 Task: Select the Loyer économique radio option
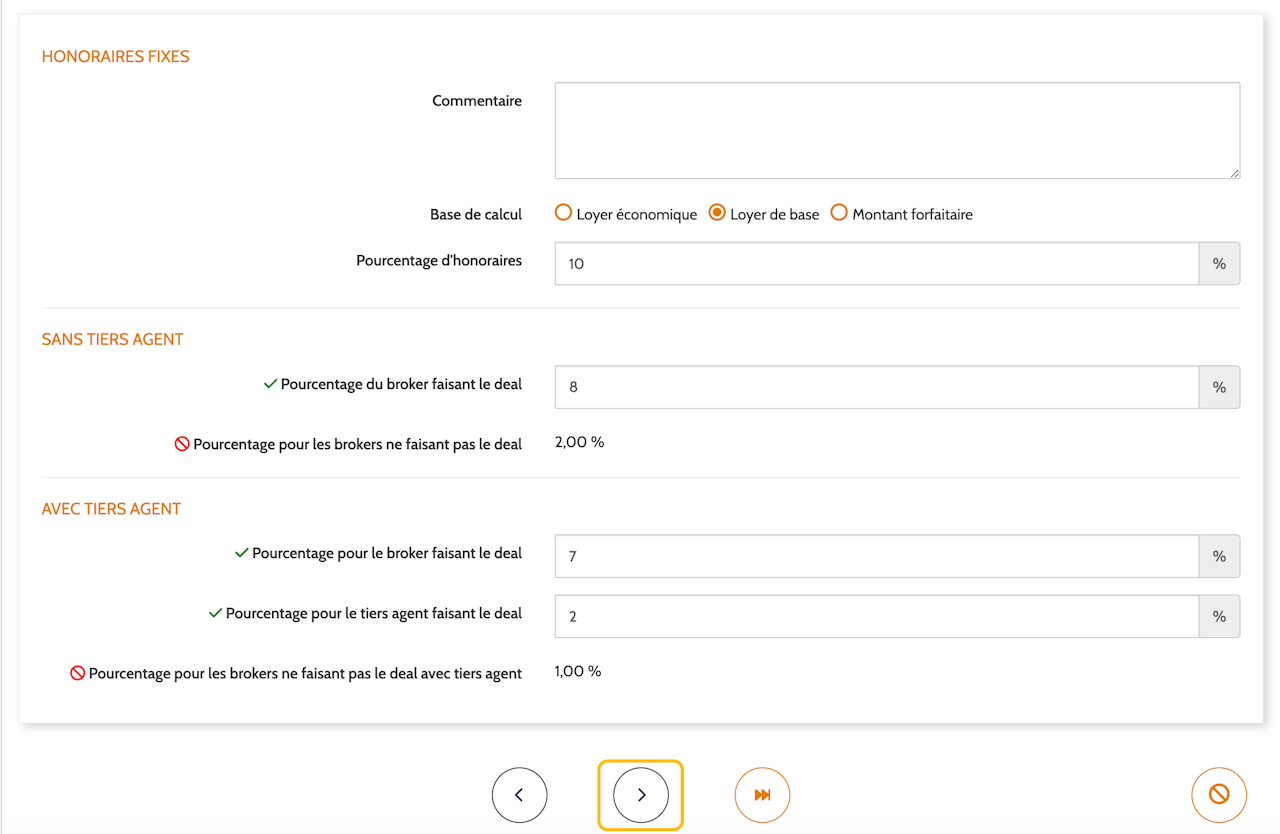tap(564, 213)
